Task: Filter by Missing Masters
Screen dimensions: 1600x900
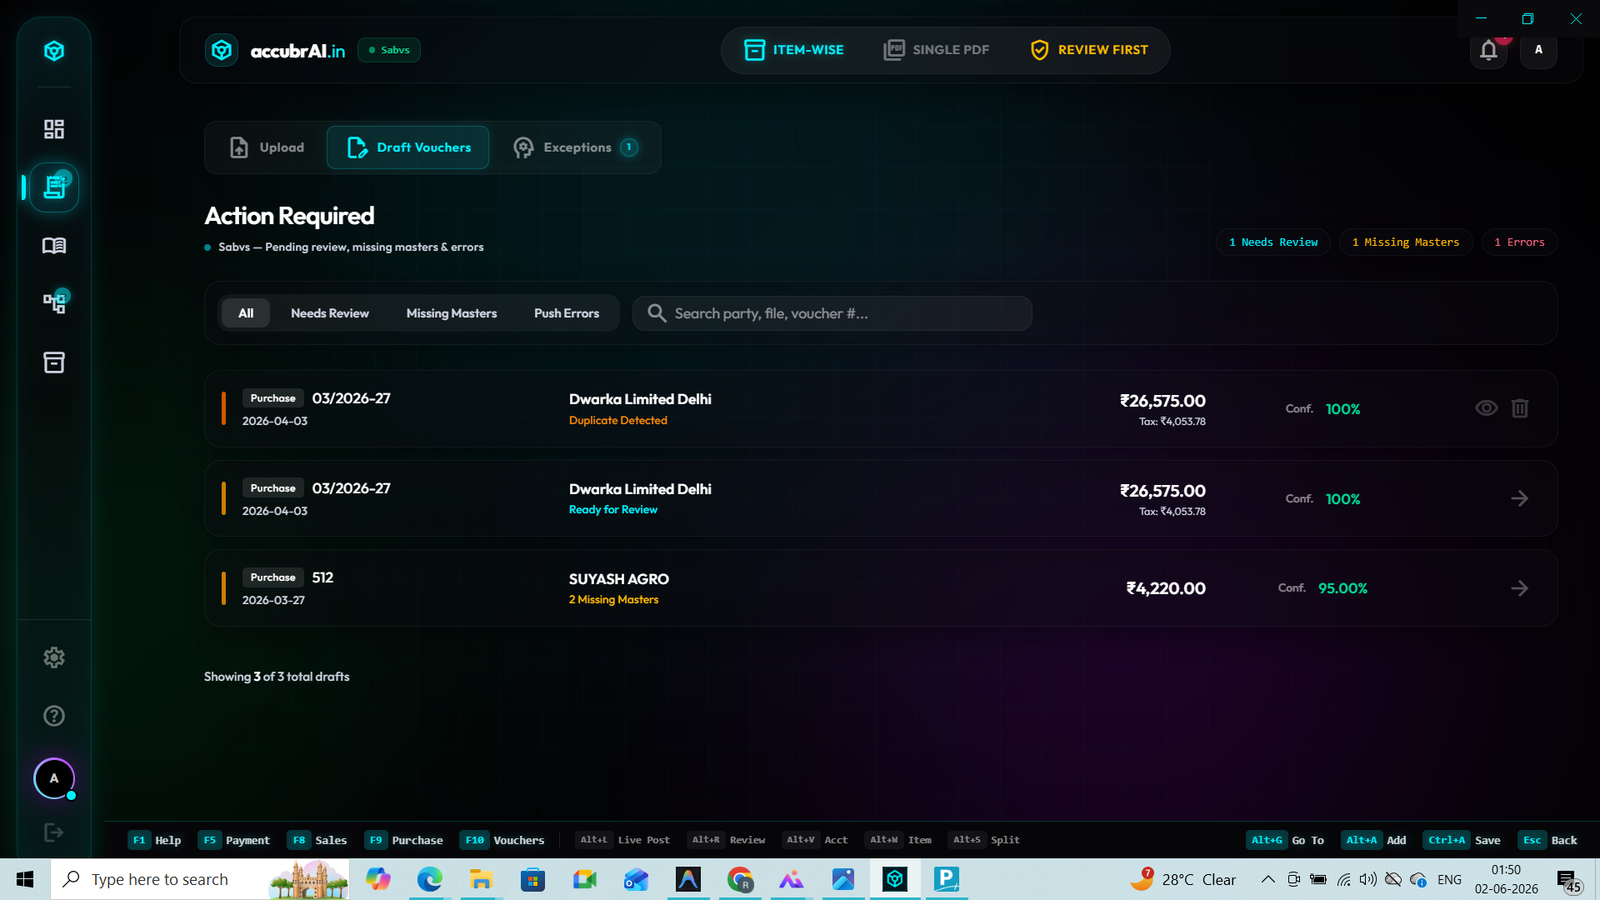Action: tap(451, 313)
